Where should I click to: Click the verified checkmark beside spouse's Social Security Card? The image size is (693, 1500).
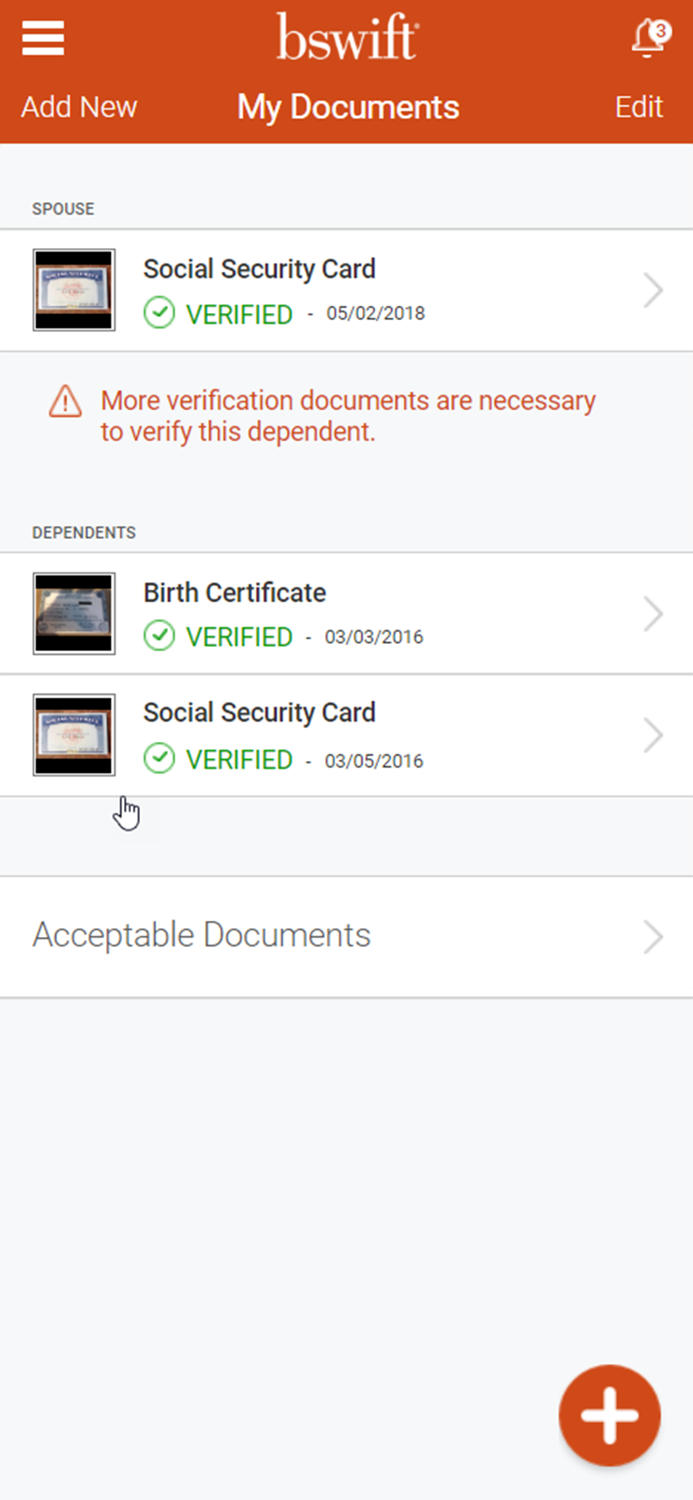click(160, 314)
